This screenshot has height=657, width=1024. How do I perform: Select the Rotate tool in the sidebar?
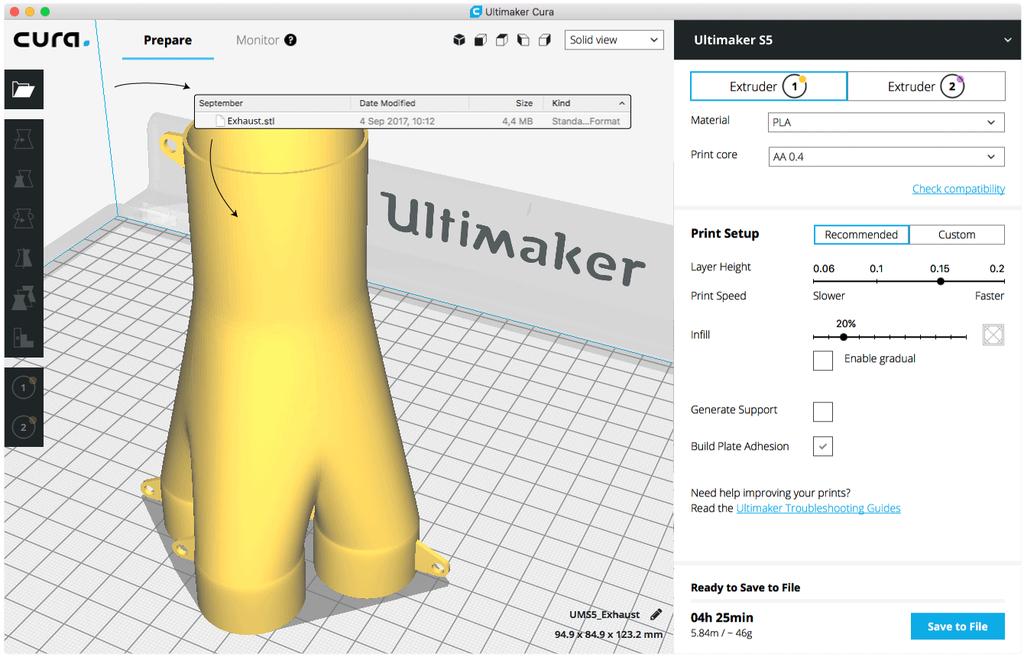pyautogui.click(x=24, y=218)
